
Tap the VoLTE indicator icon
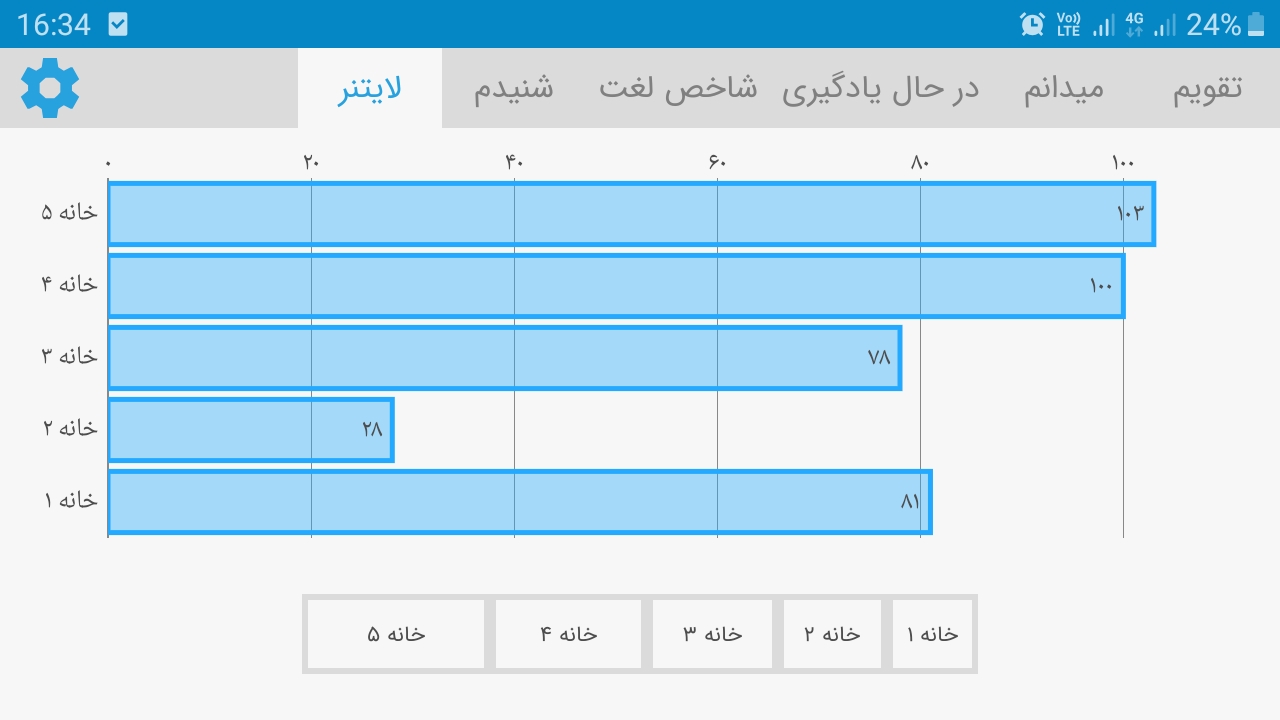point(1068,24)
